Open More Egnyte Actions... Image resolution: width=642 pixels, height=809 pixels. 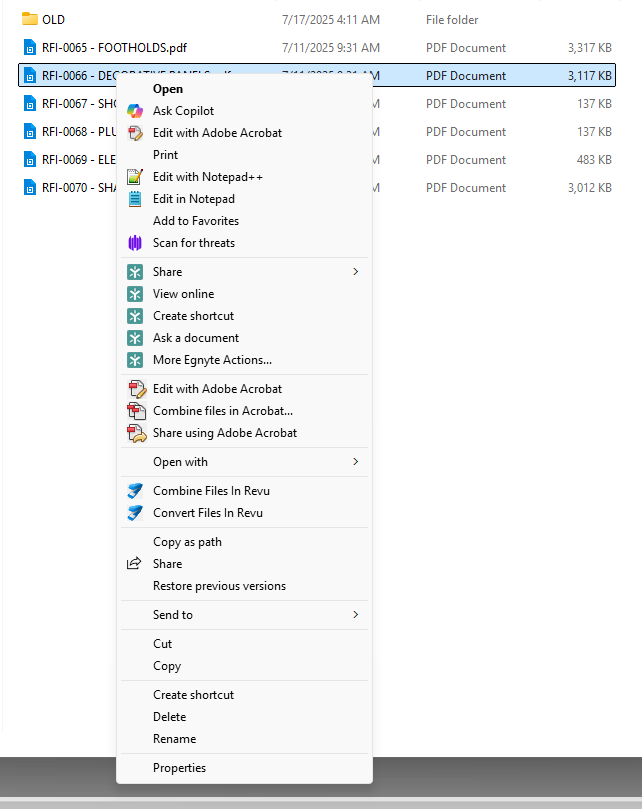(244, 360)
